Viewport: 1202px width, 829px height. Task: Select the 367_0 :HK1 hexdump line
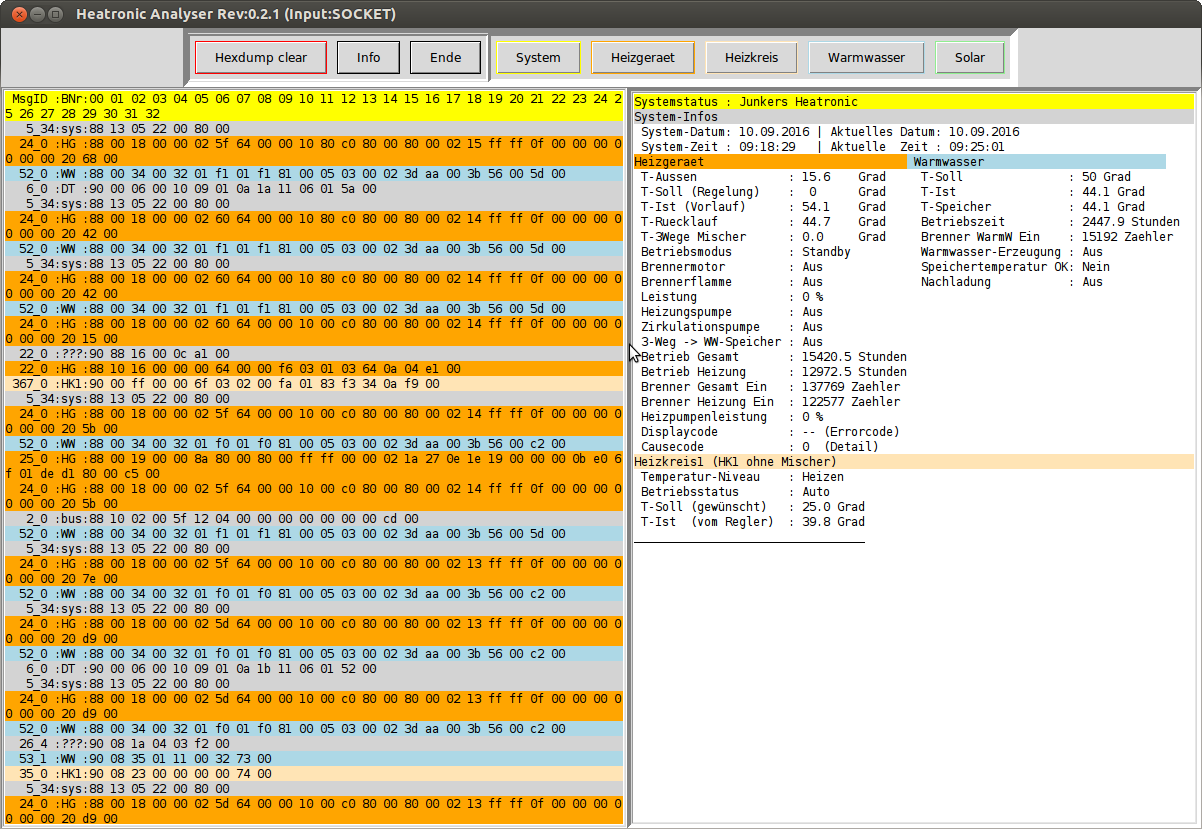(314, 384)
